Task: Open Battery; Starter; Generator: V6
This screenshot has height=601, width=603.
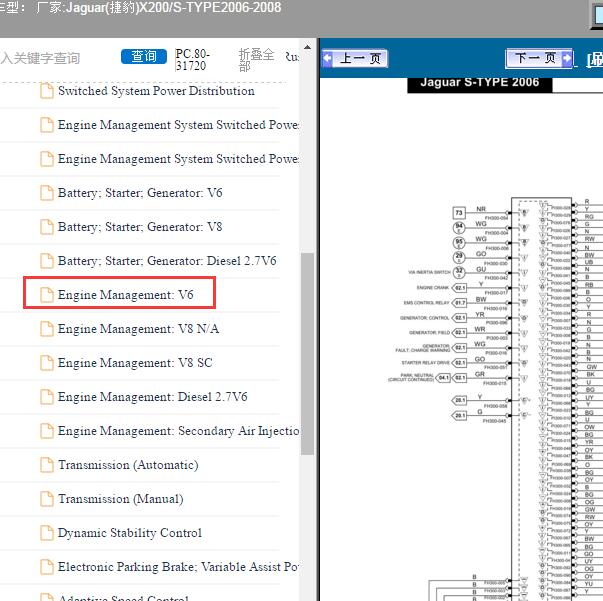Action: pos(140,193)
